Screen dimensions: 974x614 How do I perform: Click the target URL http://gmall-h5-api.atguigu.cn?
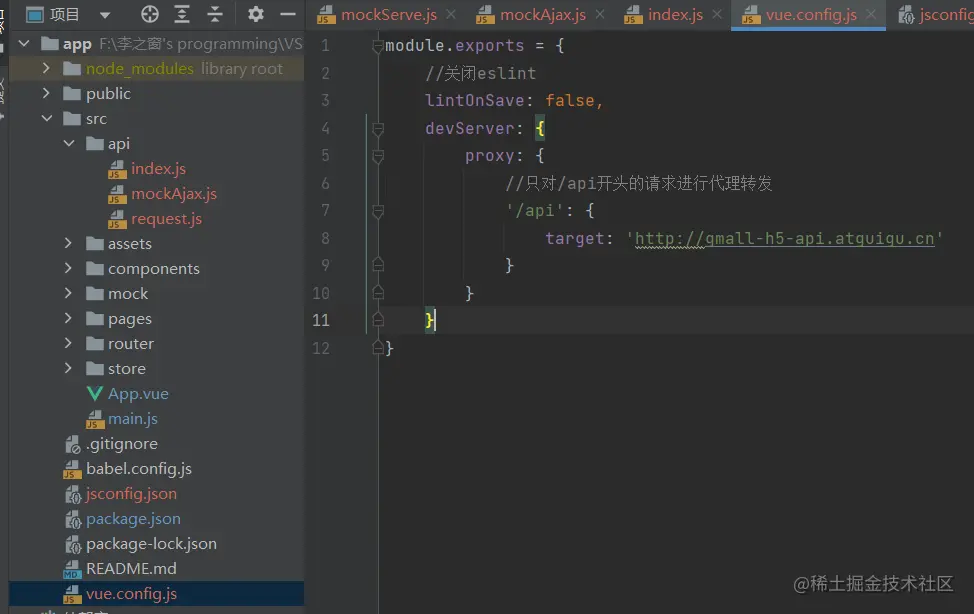[784, 239]
